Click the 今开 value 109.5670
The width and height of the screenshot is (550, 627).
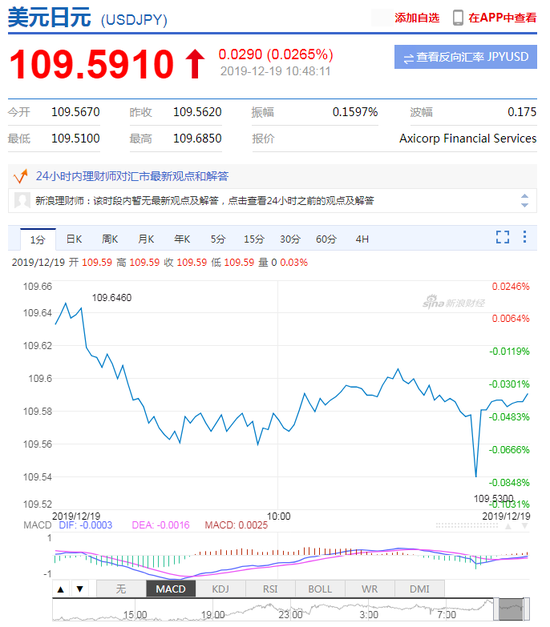click(76, 112)
